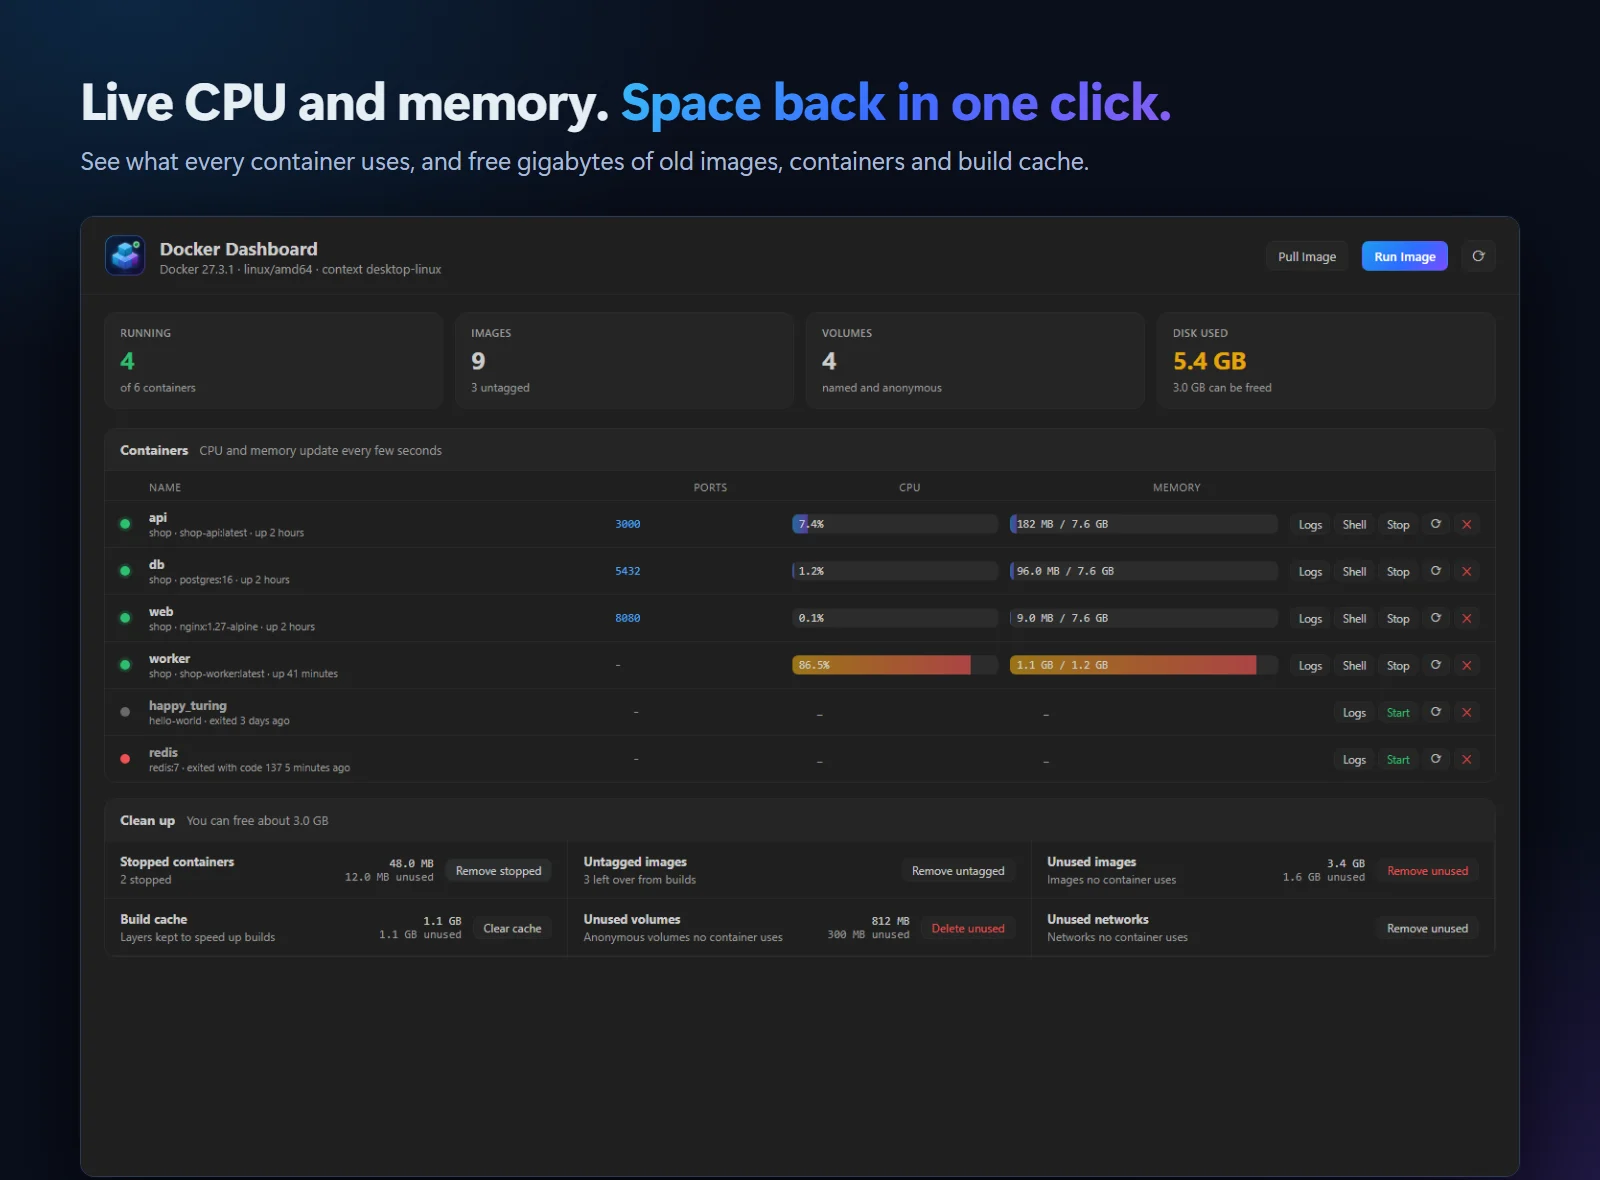
Task: Click the Running 4 containers card
Action: (274, 360)
